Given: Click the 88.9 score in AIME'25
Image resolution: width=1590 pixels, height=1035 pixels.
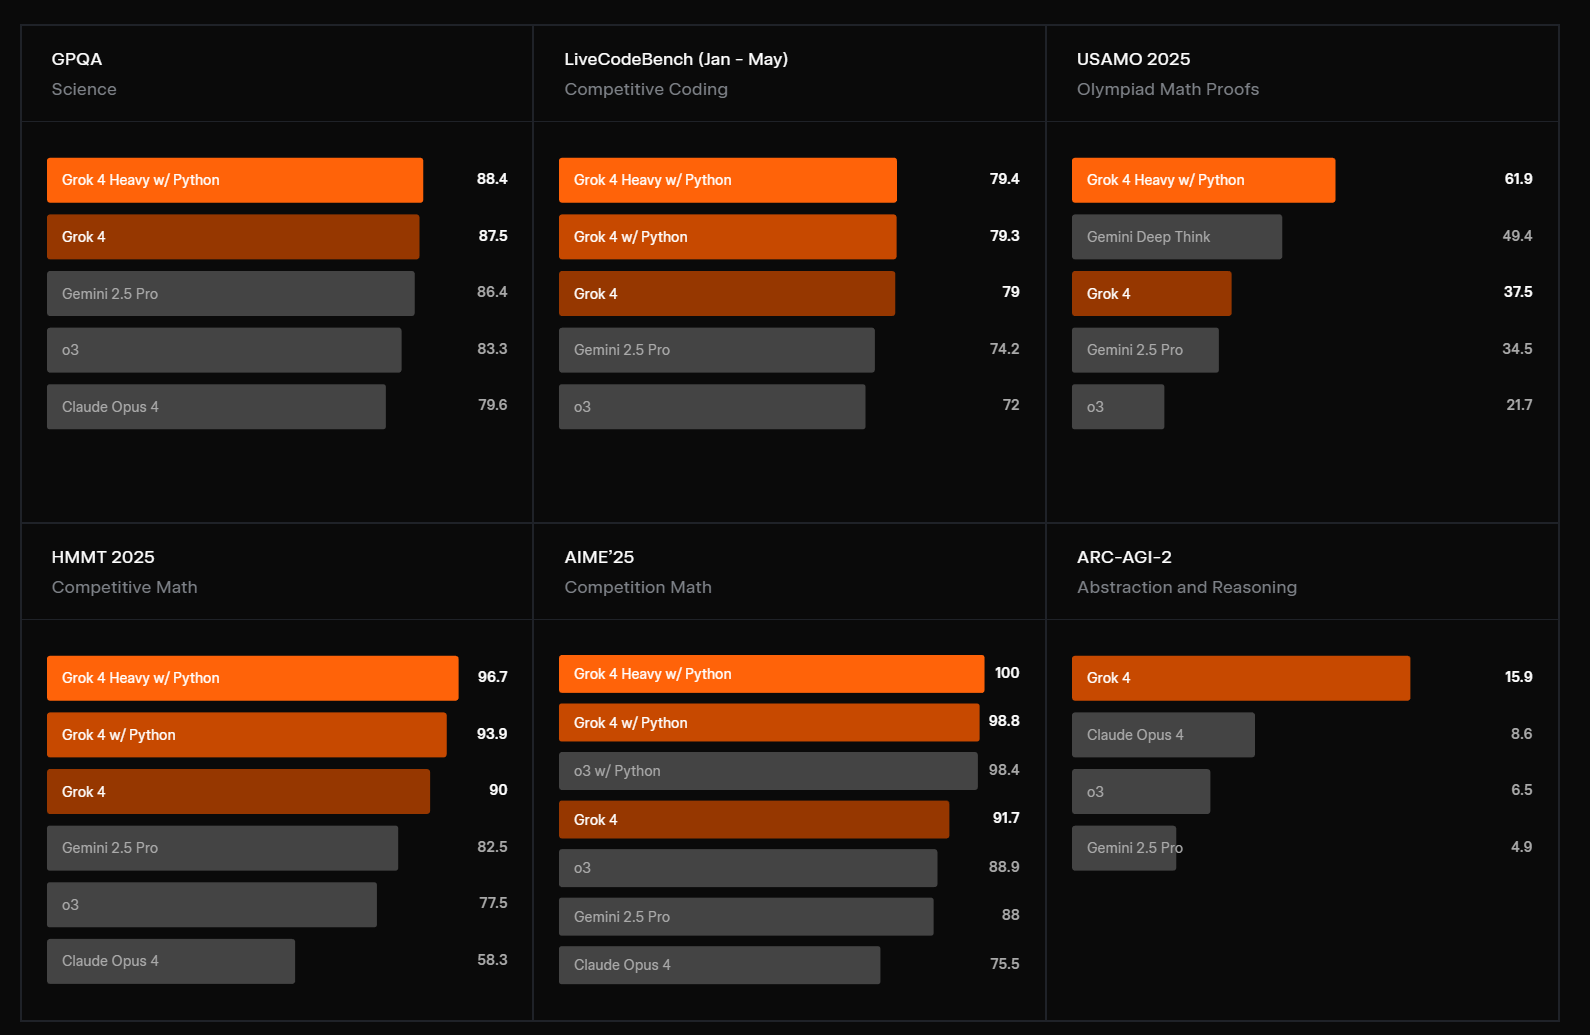Looking at the screenshot, I should (x=1004, y=867).
